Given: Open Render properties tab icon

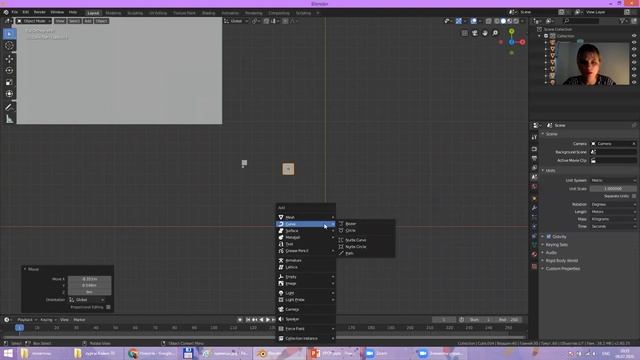Looking at the screenshot, I should tap(534, 149).
